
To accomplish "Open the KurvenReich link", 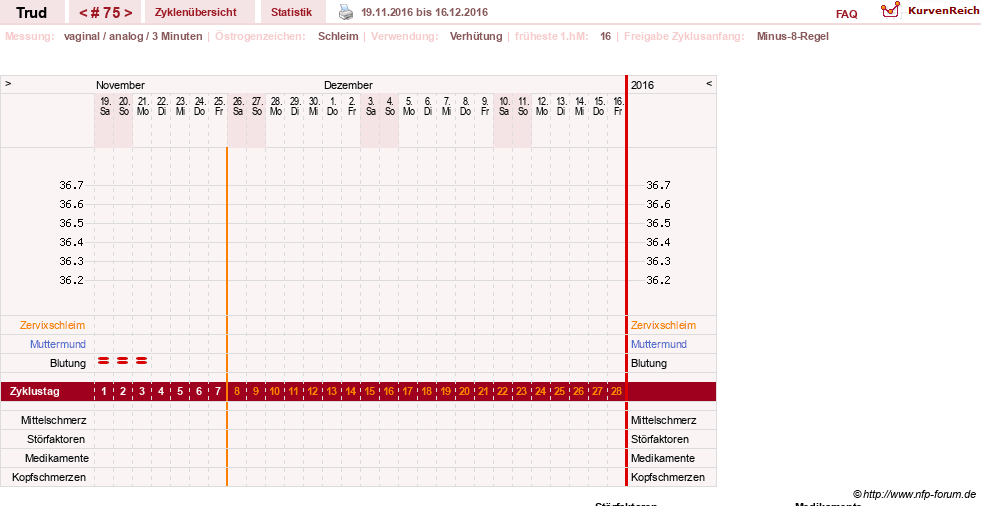I will pyautogui.click(x=943, y=11).
